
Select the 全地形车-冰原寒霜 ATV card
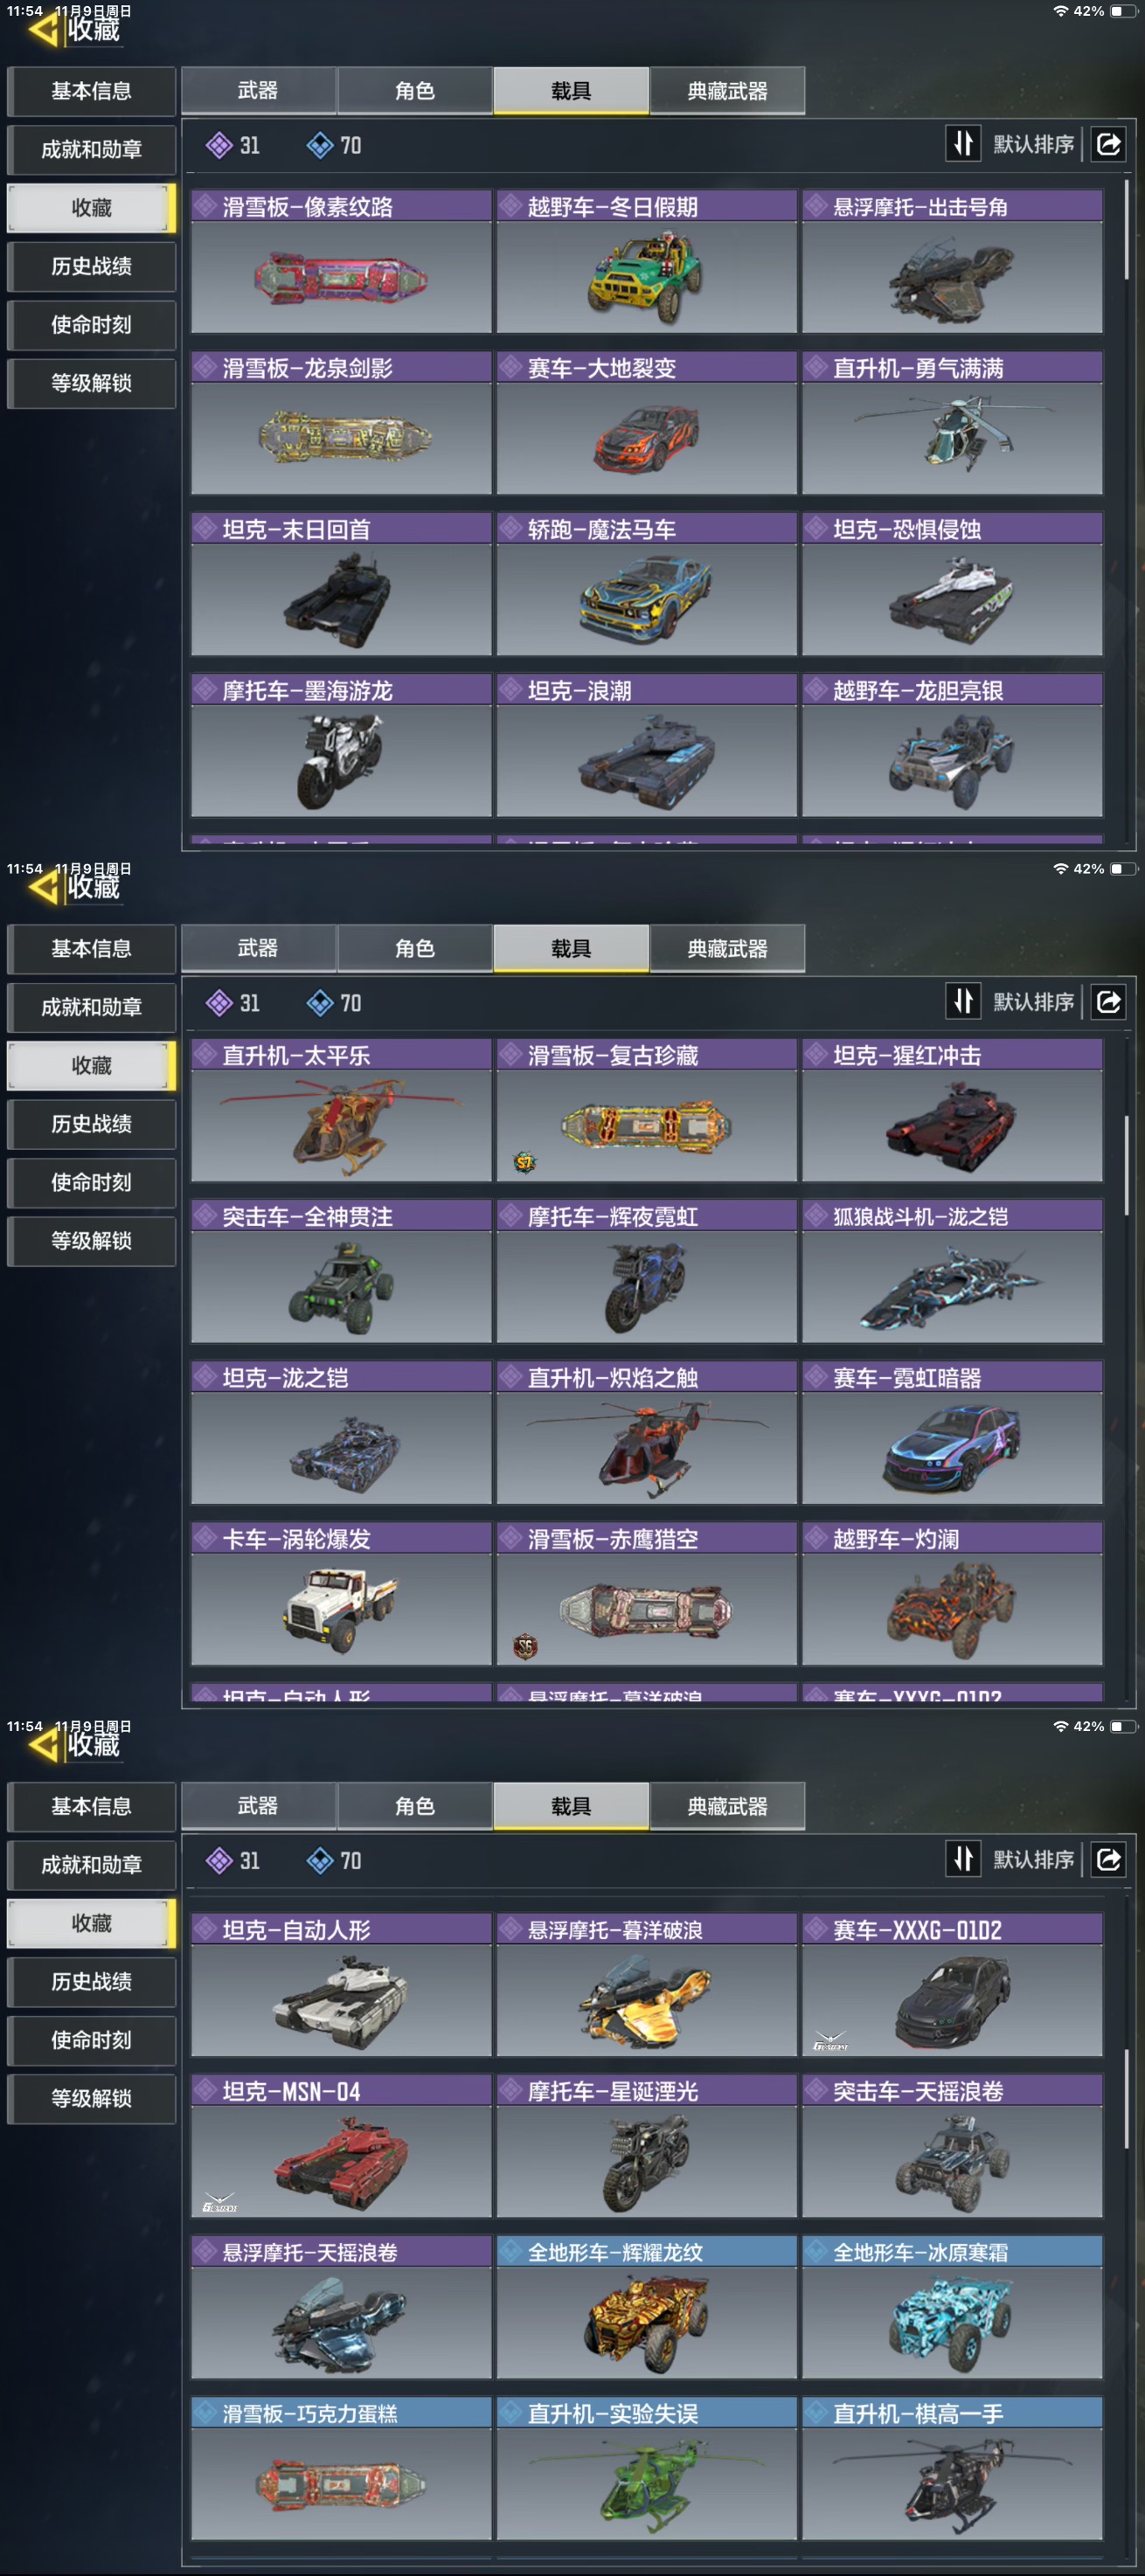tap(952, 2307)
